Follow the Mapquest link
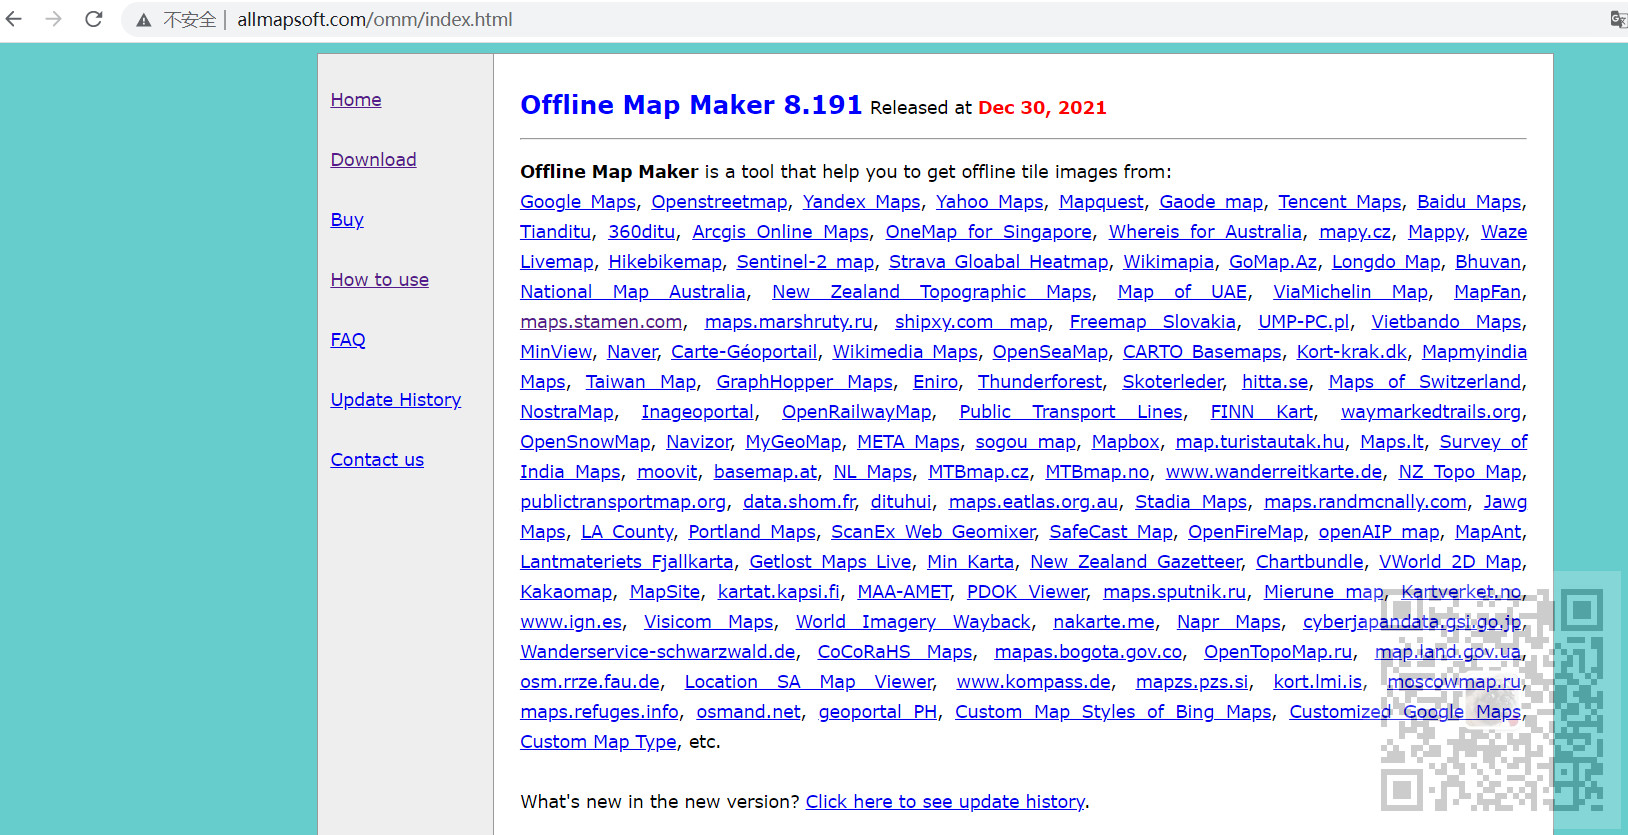 tap(1101, 202)
